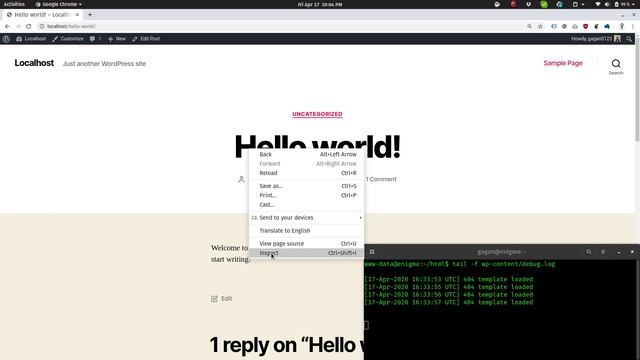This screenshot has height=360, width=640.
Task: Click the volume icon in system tray
Action: click(x=607, y=4)
